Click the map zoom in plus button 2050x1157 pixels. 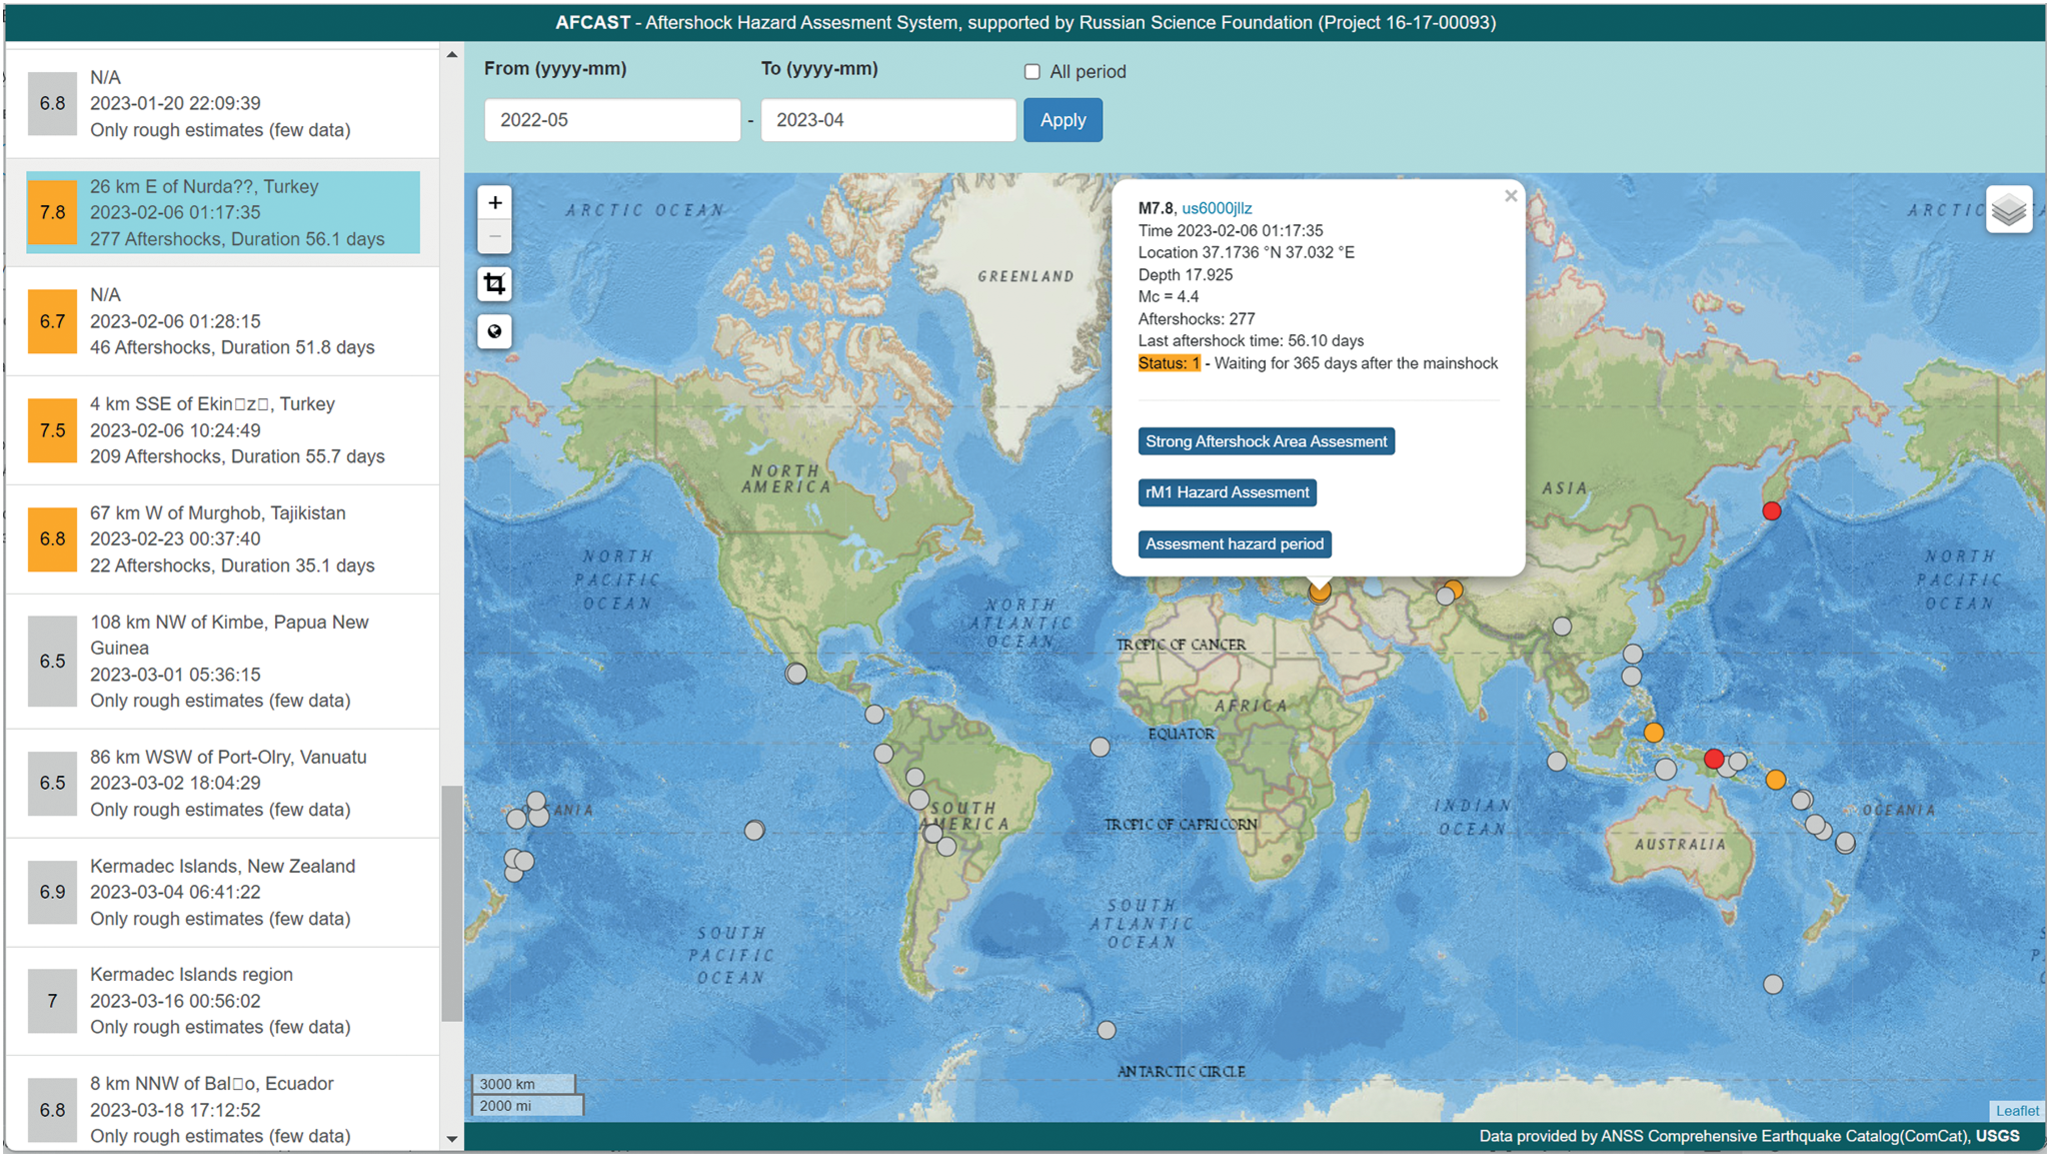click(495, 203)
